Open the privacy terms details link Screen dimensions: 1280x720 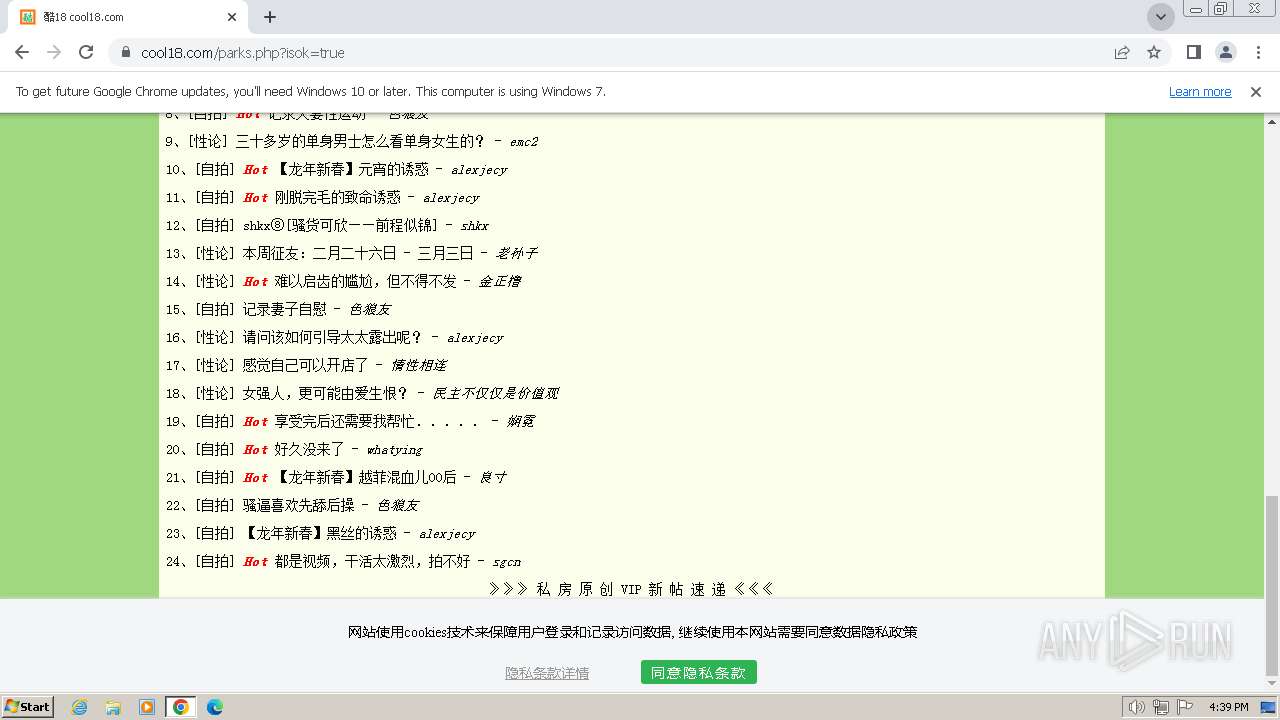[547, 673]
